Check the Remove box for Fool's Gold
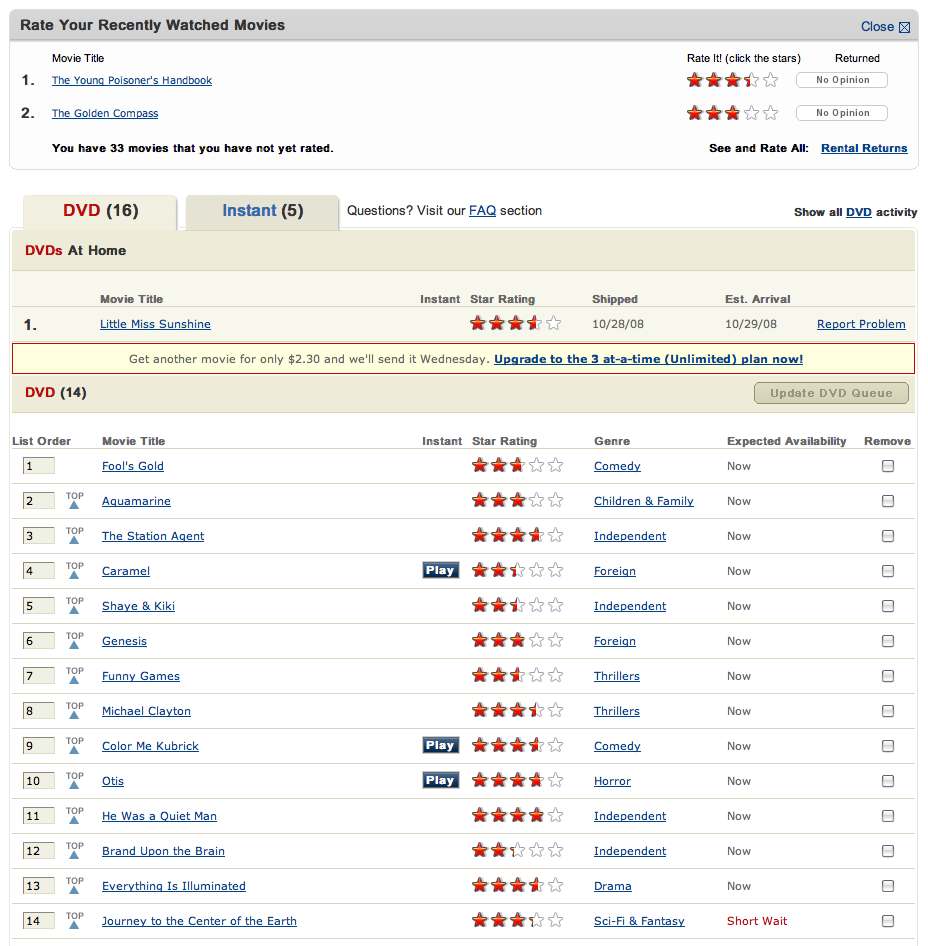This screenshot has width=928, height=946. point(888,466)
